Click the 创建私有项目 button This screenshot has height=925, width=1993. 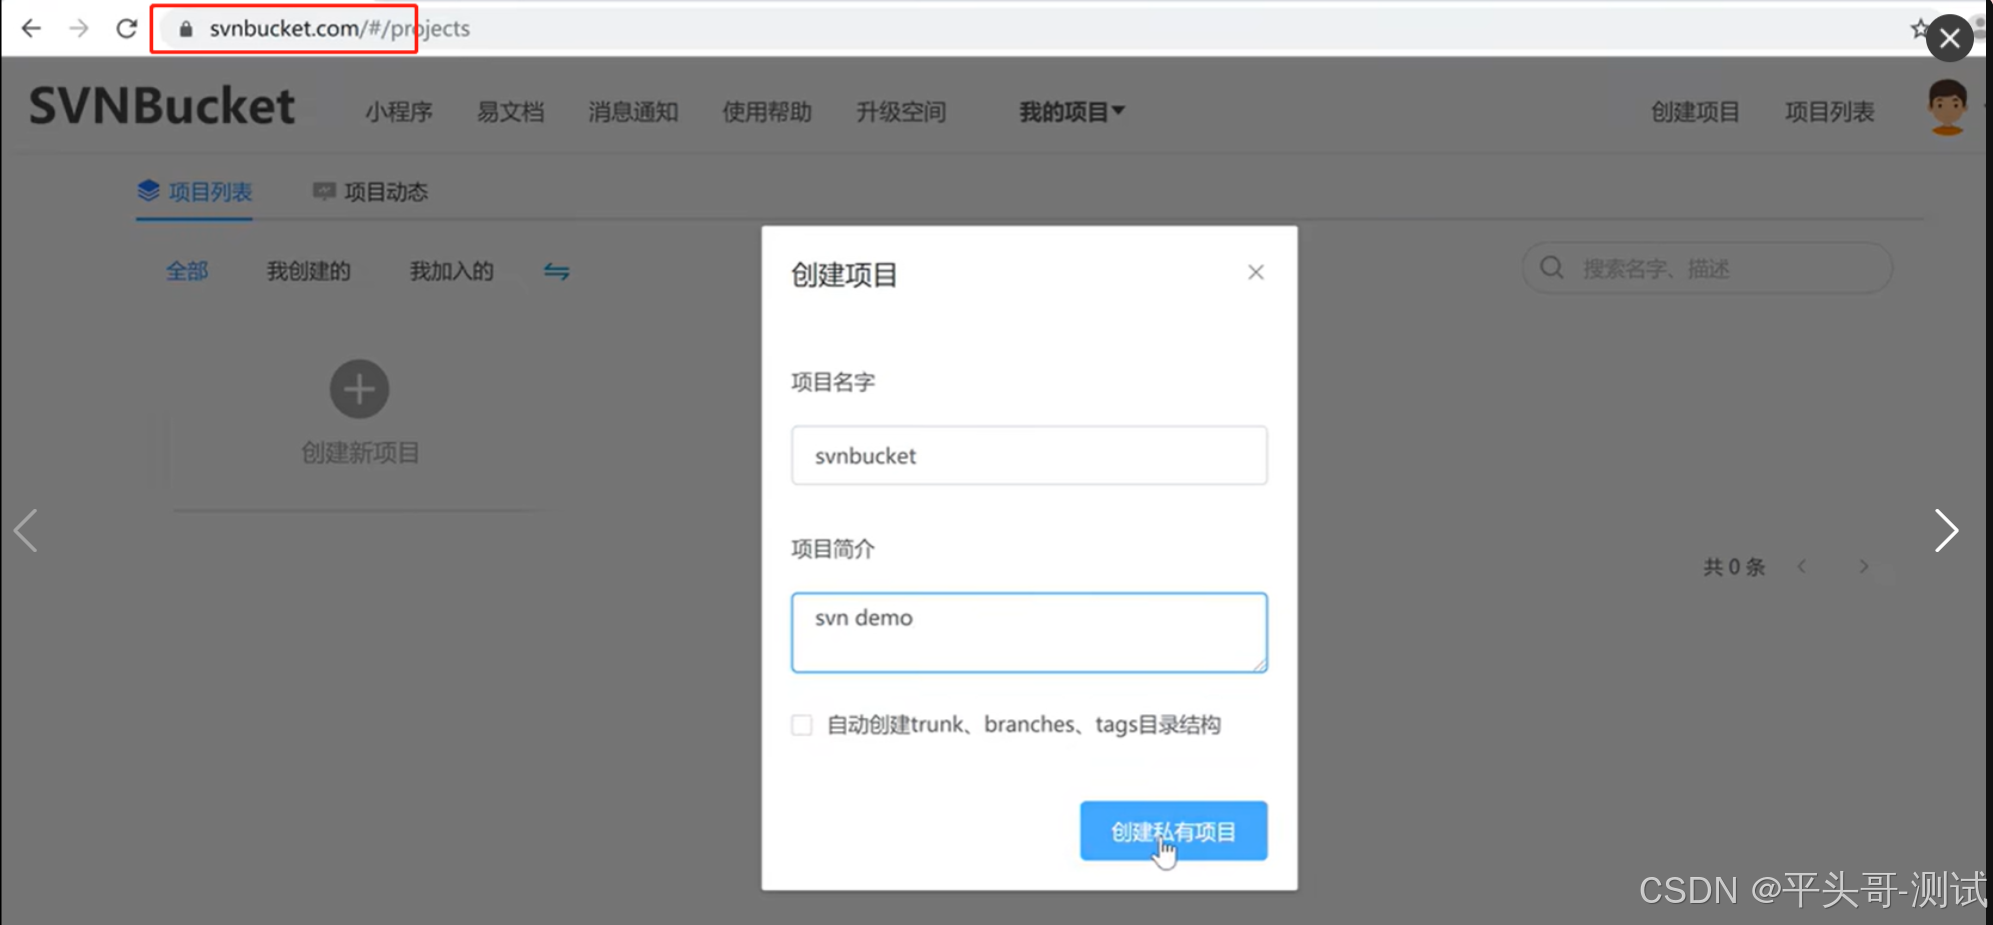click(x=1173, y=831)
